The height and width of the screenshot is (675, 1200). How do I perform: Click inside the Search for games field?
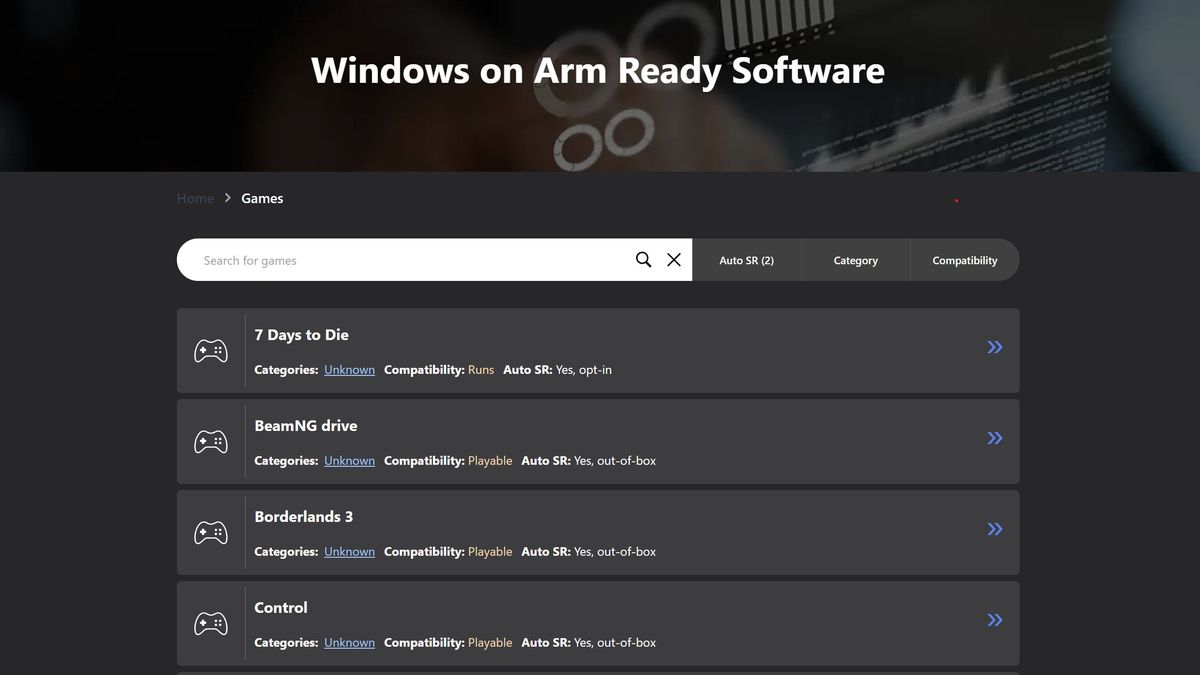[400, 259]
